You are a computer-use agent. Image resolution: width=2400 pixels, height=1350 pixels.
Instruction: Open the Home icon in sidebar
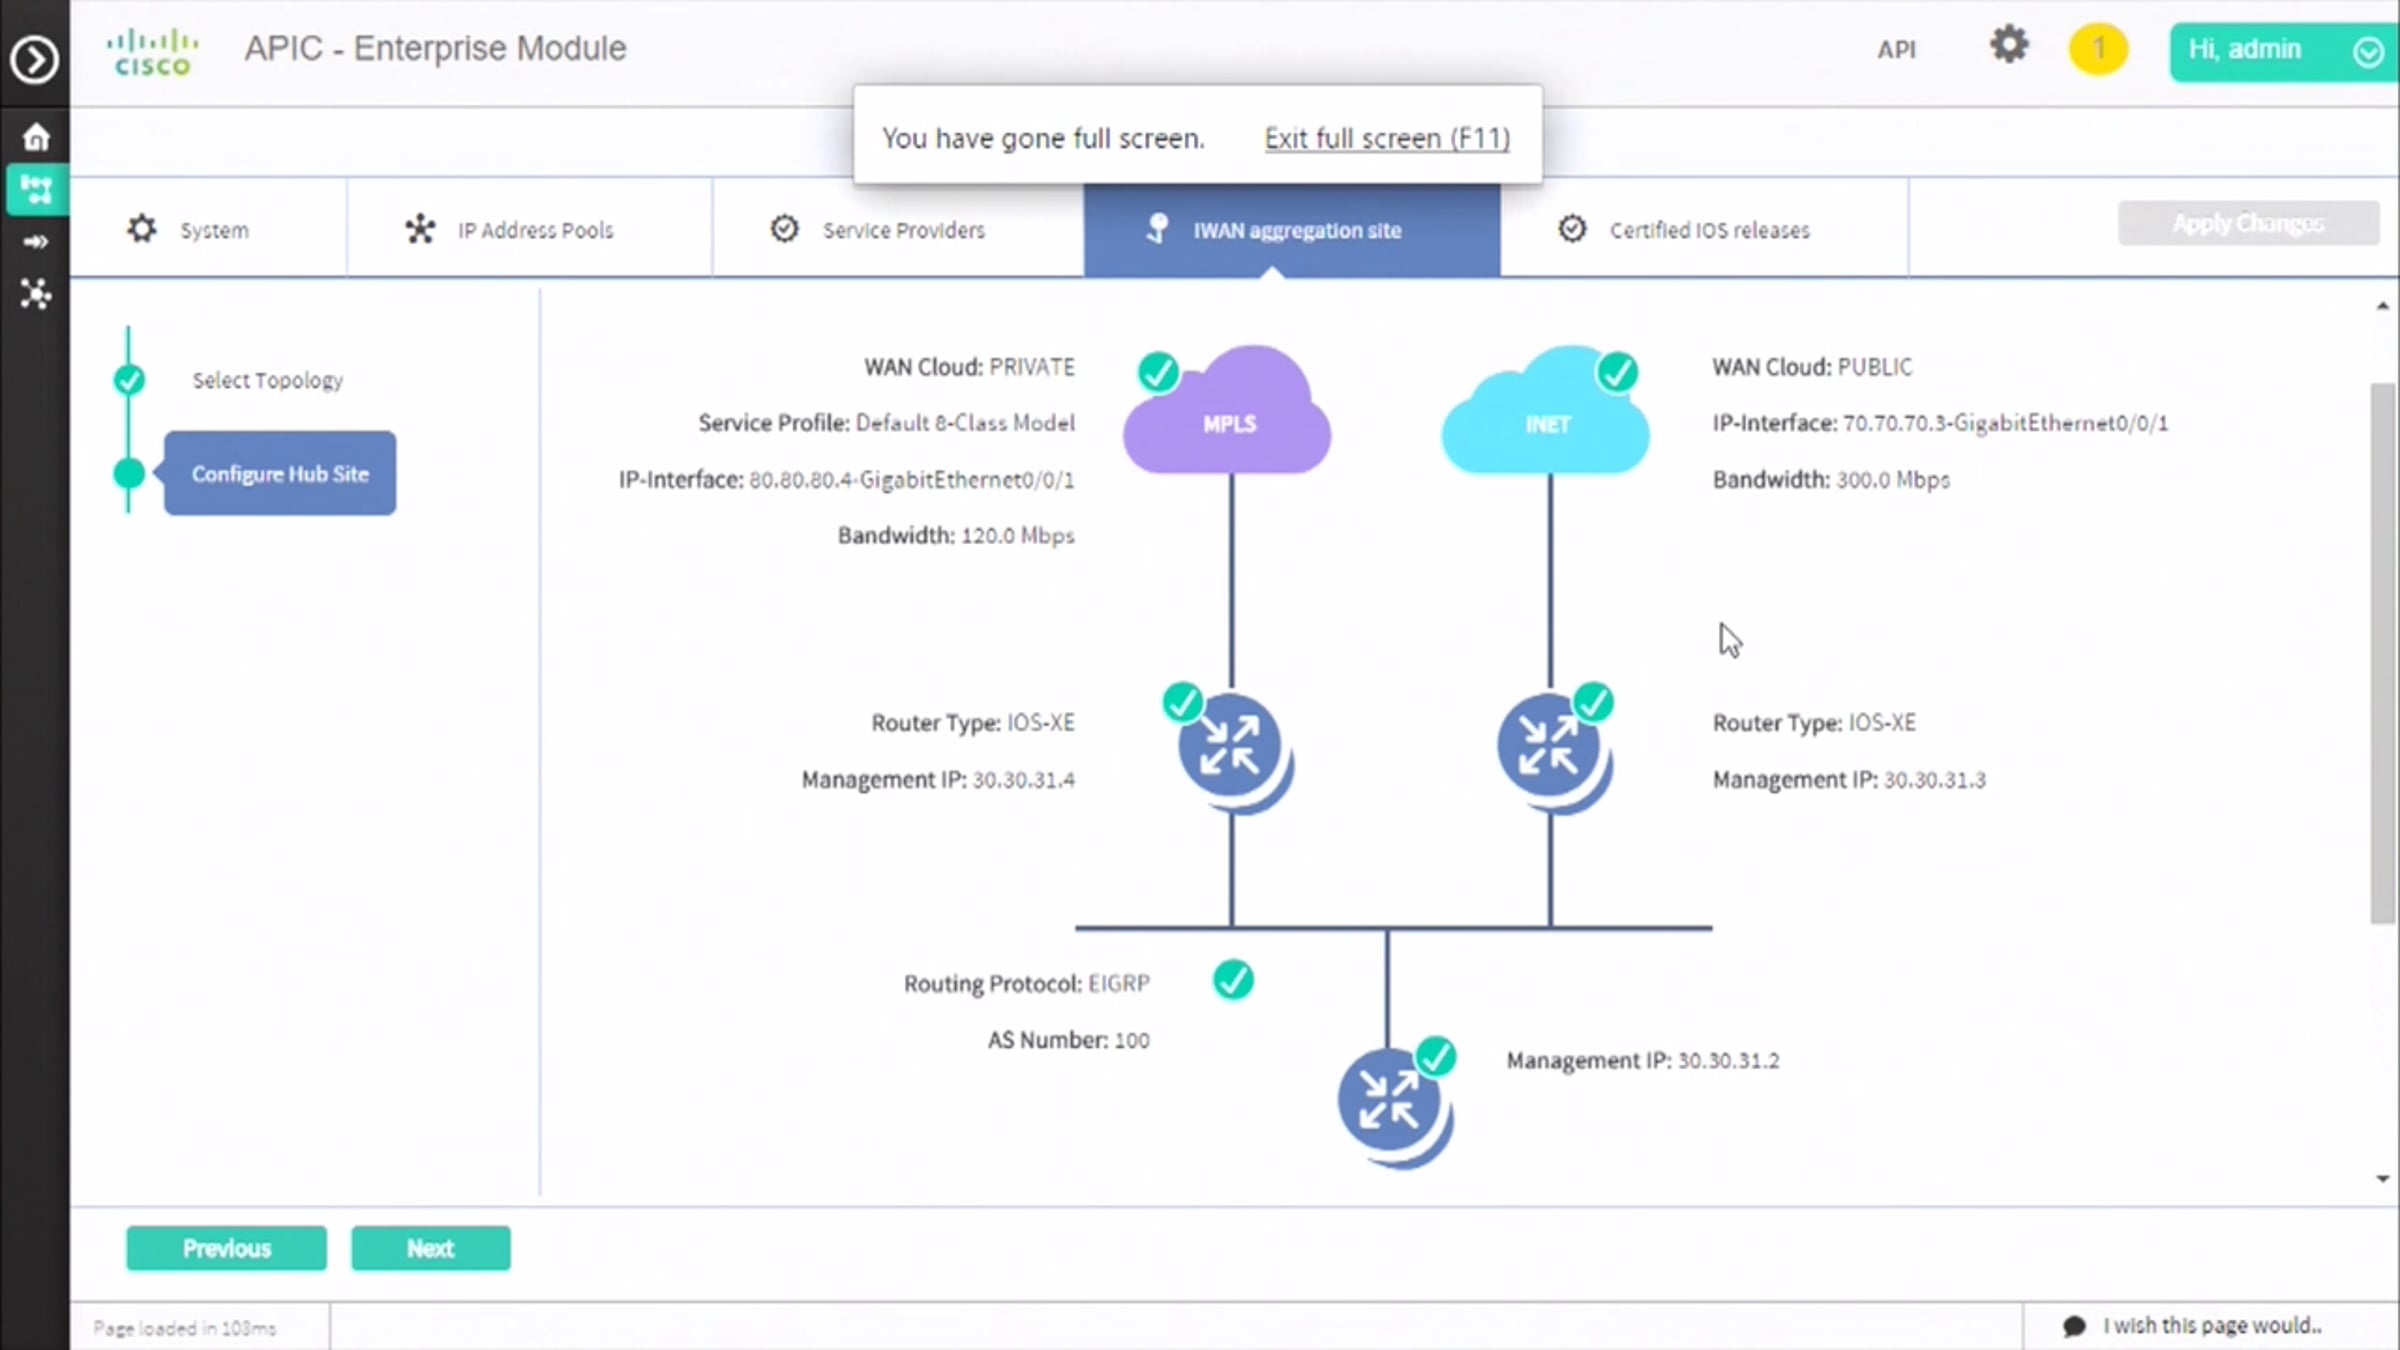(x=36, y=137)
